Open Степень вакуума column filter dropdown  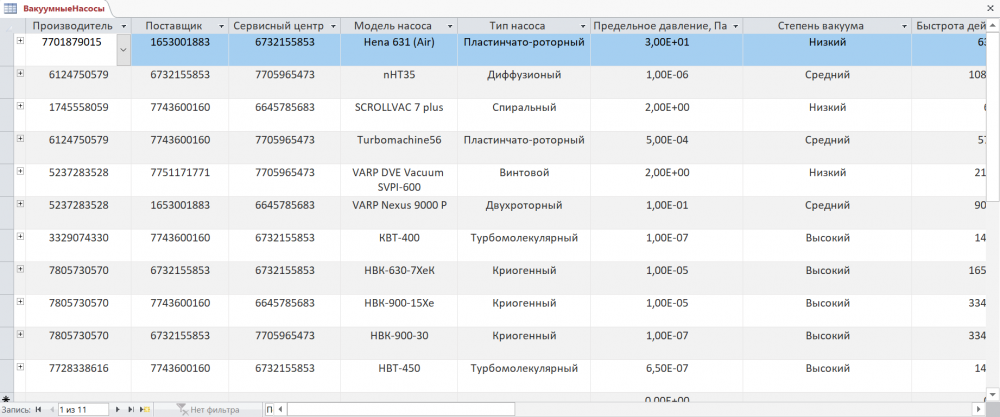tap(903, 26)
